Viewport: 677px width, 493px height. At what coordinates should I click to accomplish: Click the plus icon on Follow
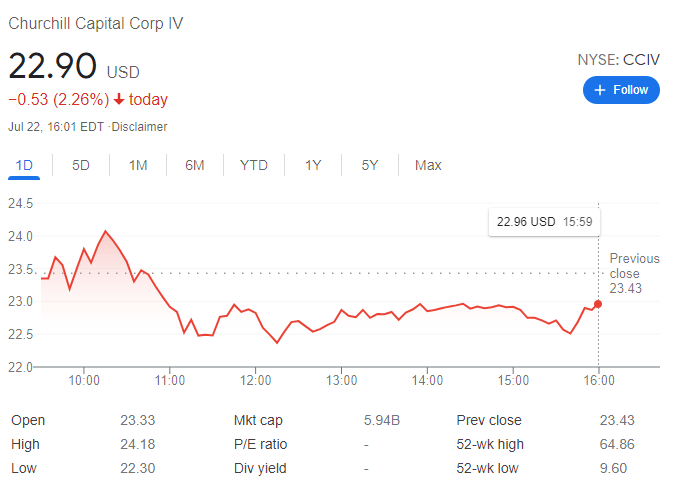(600, 90)
